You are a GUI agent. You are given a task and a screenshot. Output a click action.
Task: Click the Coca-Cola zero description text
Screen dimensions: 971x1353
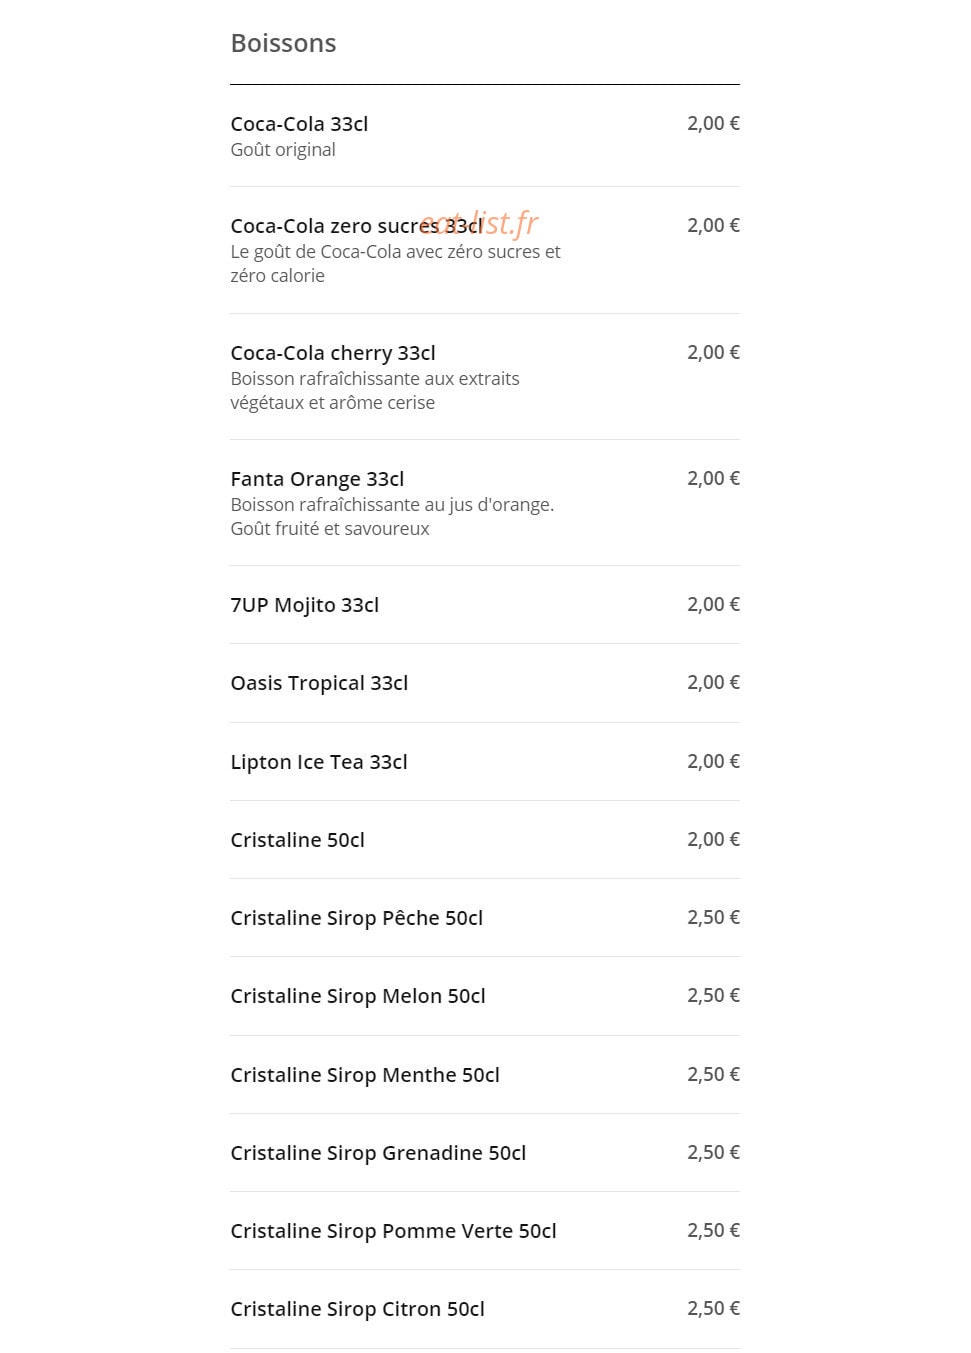click(395, 264)
